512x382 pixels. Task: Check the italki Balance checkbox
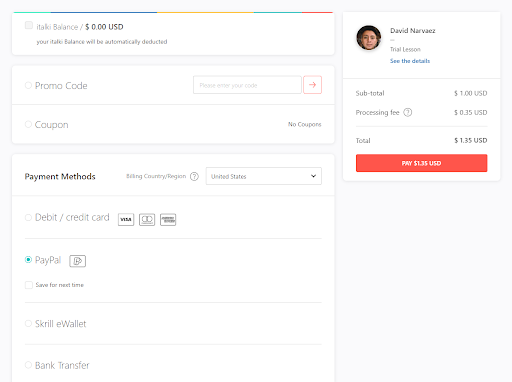(x=29, y=25)
